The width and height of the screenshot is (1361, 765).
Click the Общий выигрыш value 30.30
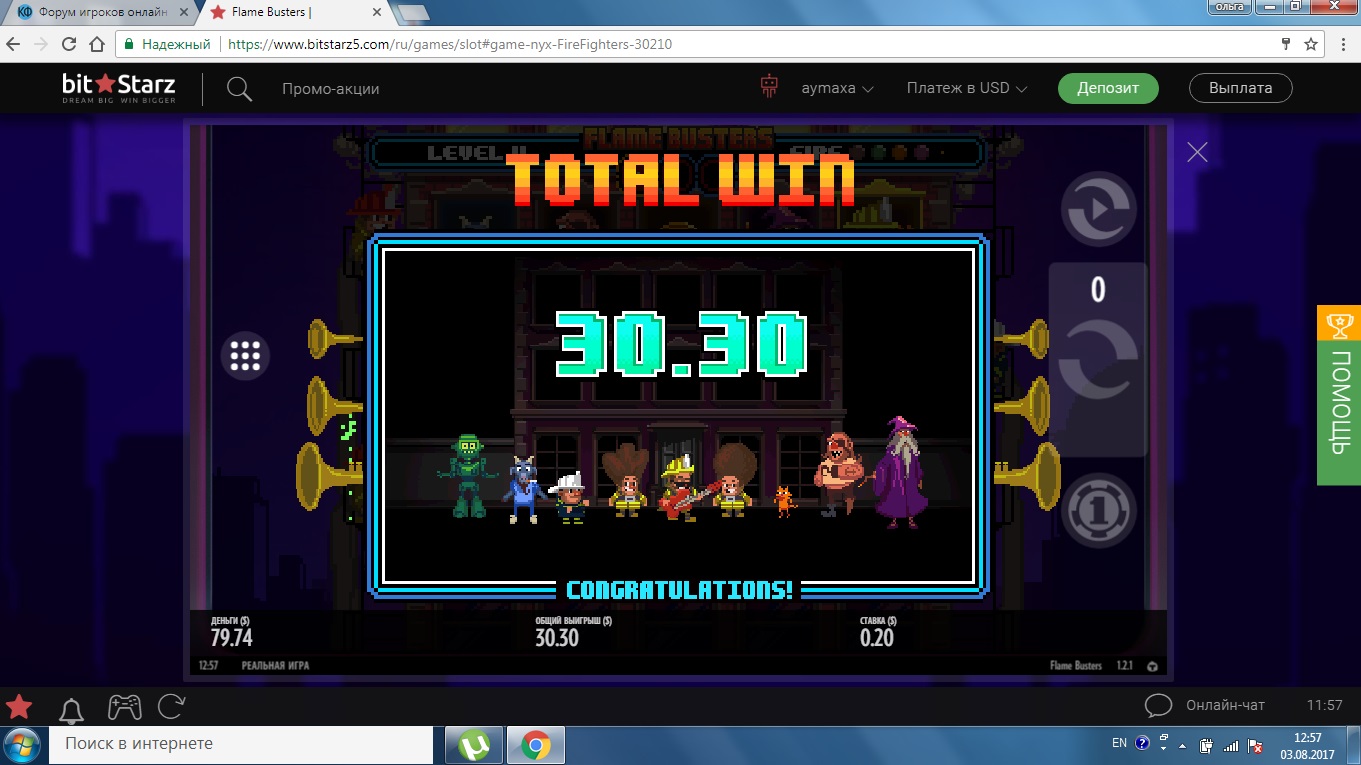point(557,638)
